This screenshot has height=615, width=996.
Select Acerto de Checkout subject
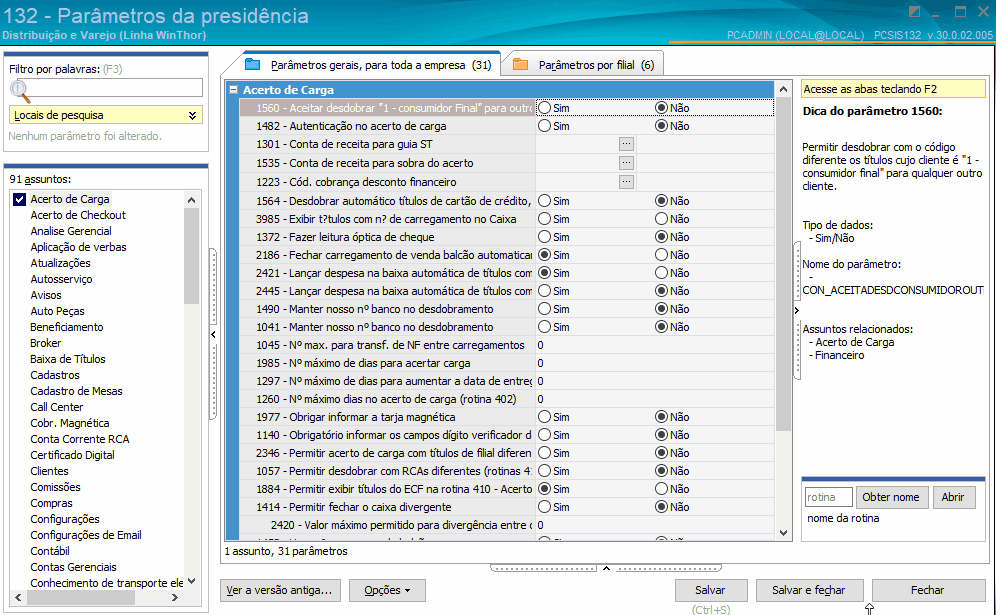78,215
